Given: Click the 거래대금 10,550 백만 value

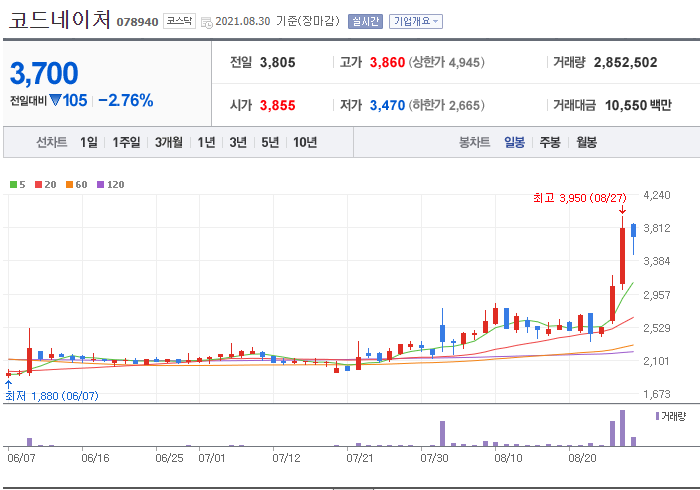Looking at the screenshot, I should coord(638,105).
